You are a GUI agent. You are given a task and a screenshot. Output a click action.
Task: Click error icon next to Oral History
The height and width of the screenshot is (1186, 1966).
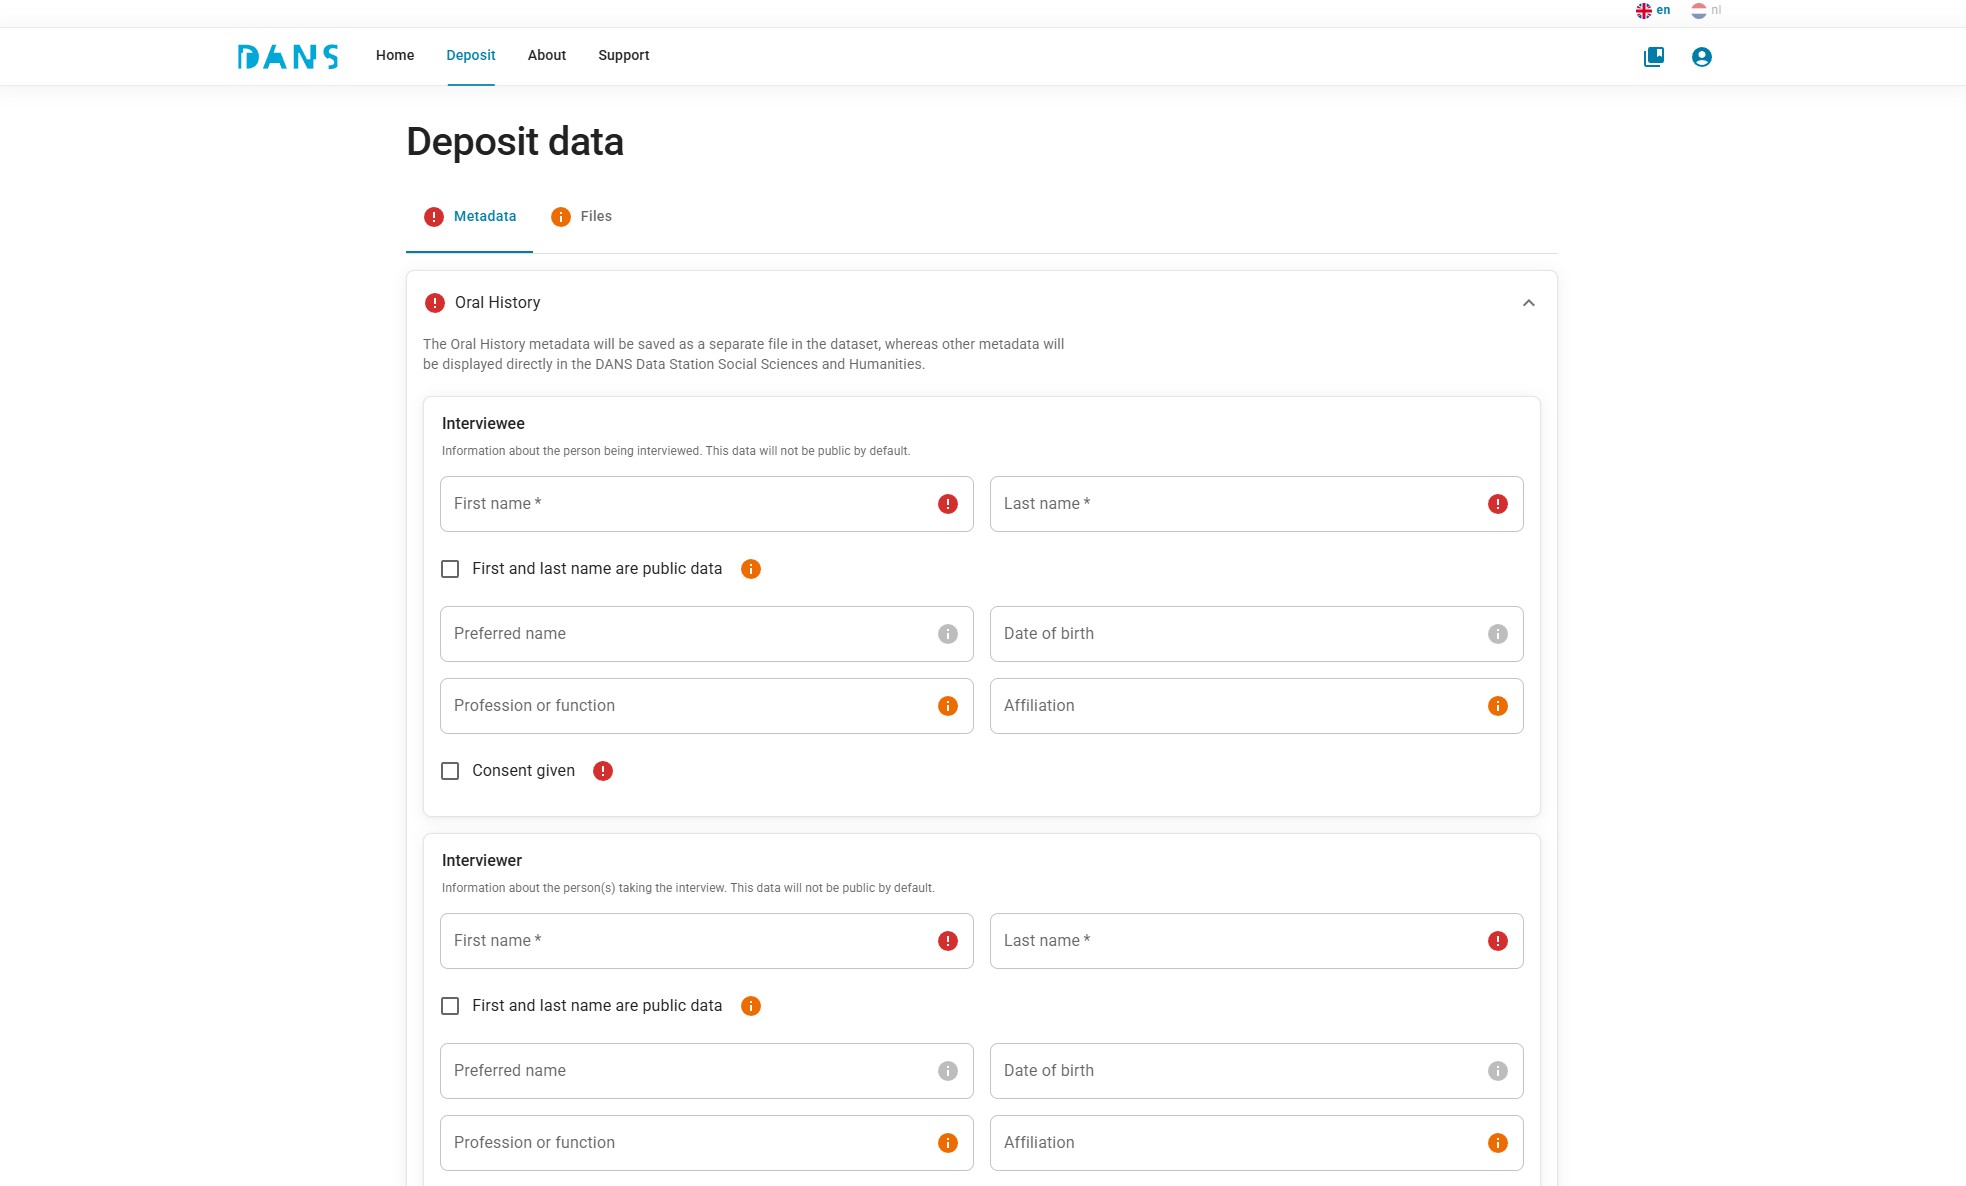point(435,303)
